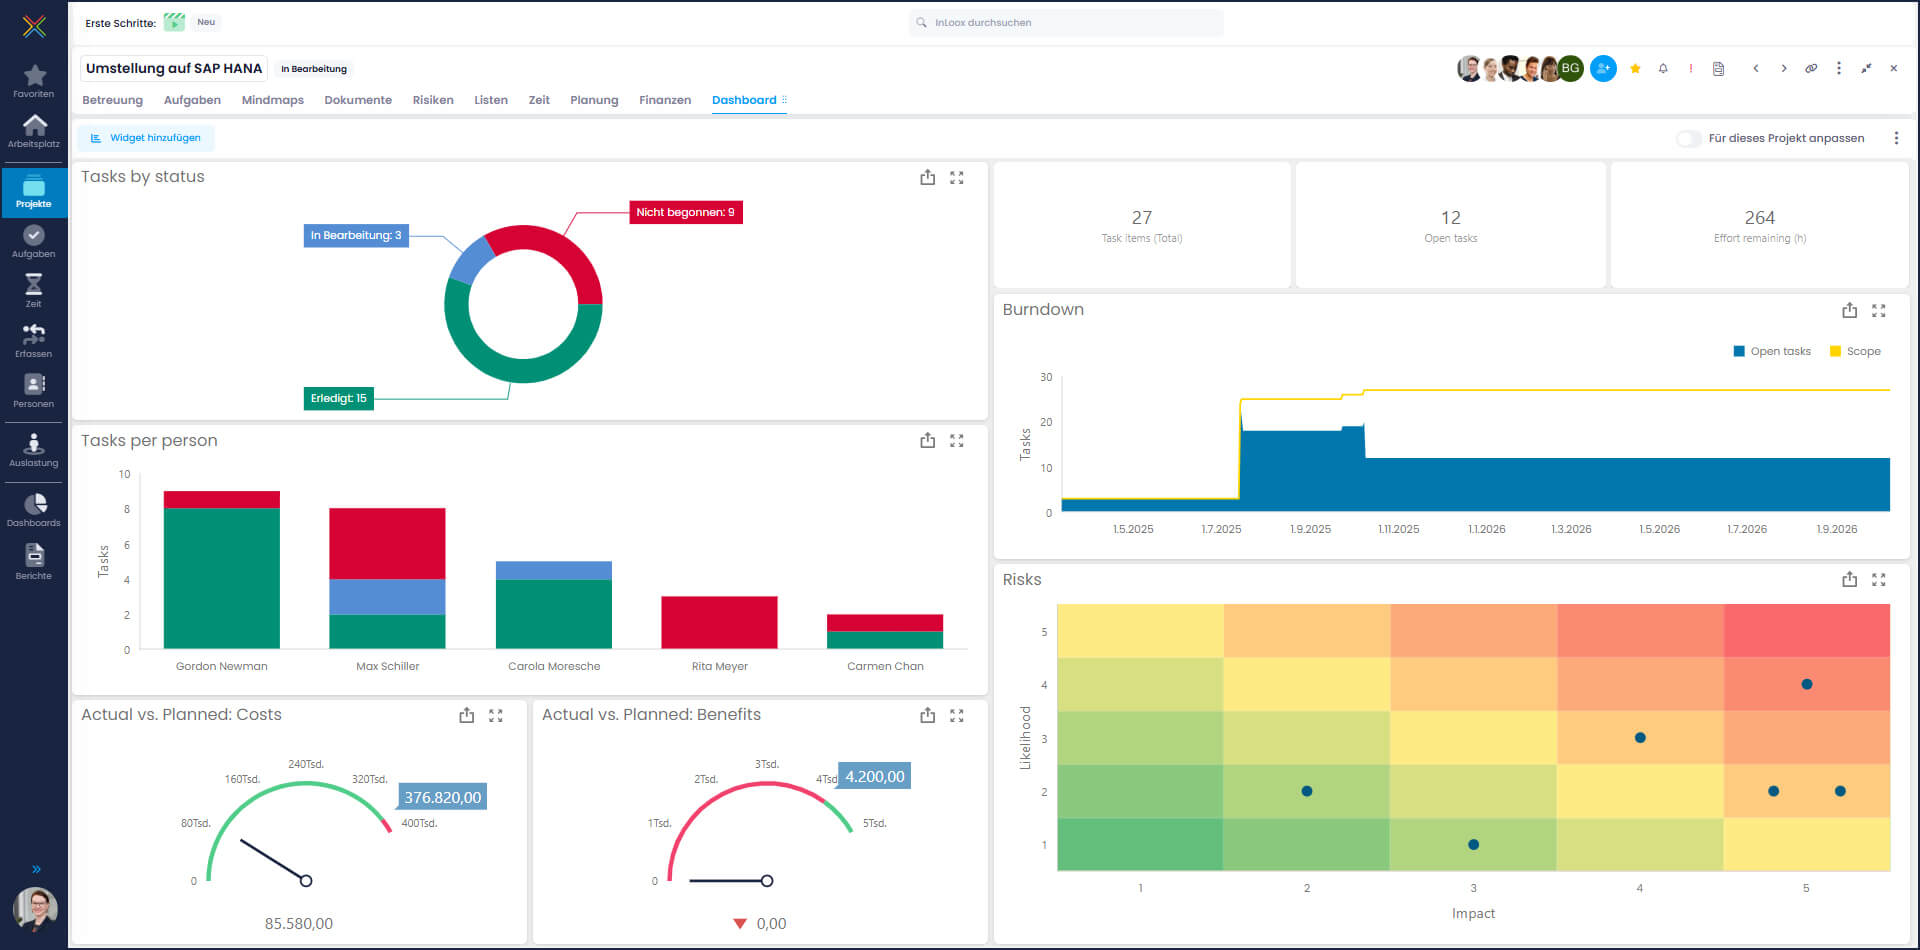Export the Burndown chart
Screen dimensions: 1920x950
point(1850,310)
